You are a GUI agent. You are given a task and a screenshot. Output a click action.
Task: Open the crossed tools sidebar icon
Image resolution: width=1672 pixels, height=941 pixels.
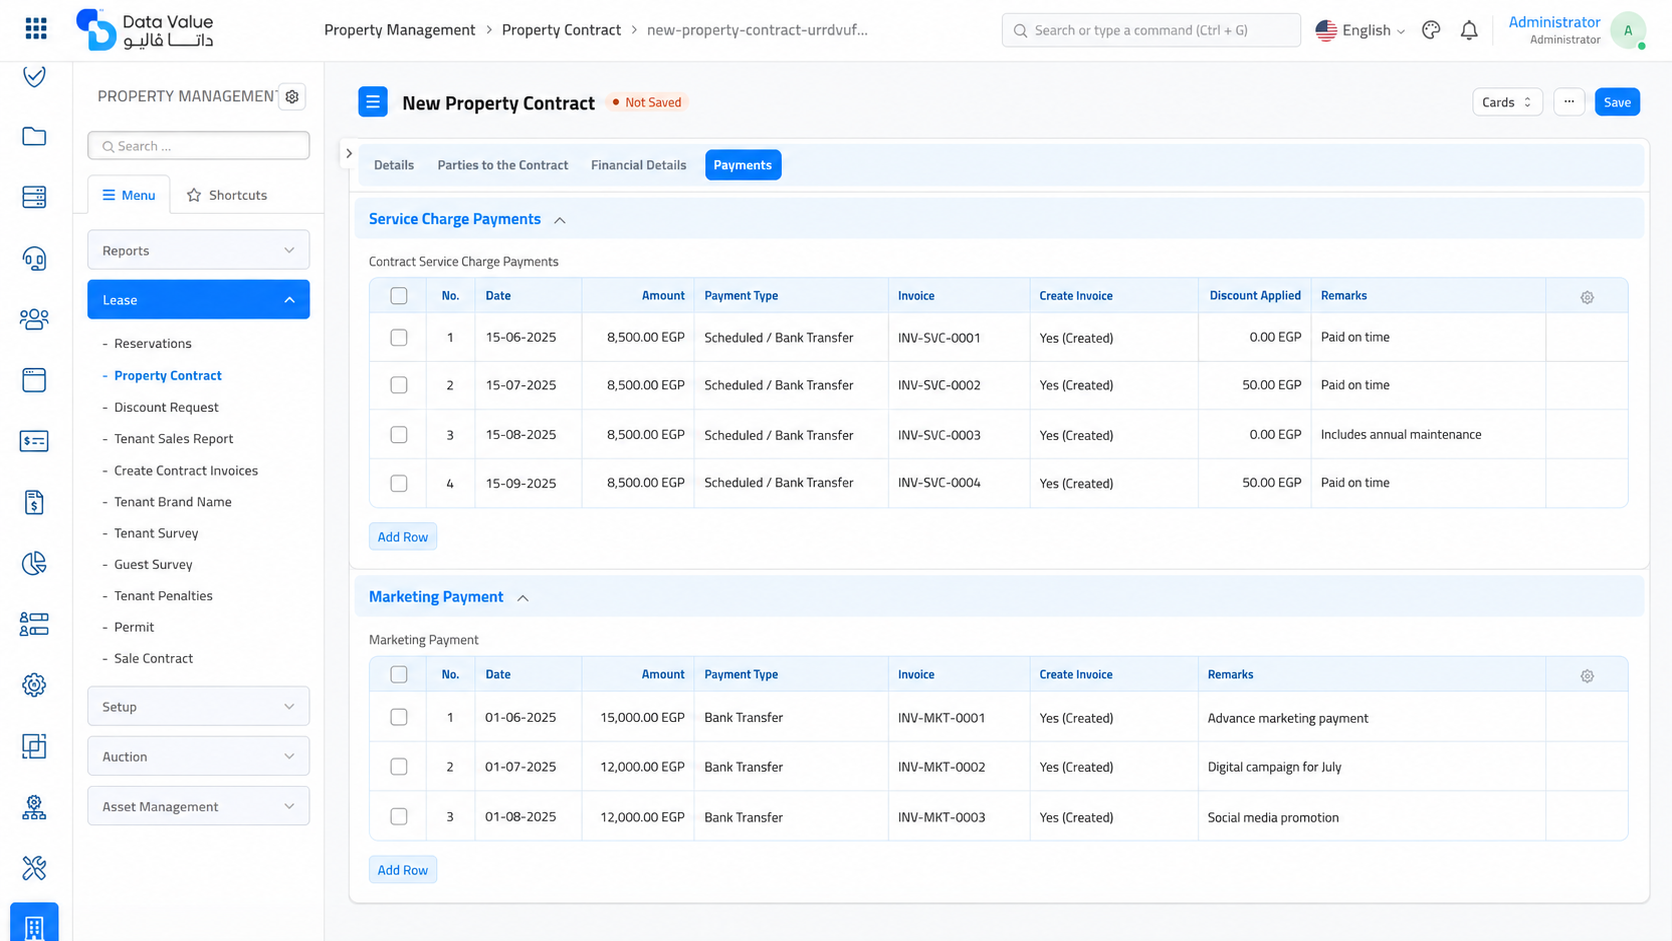(34, 868)
